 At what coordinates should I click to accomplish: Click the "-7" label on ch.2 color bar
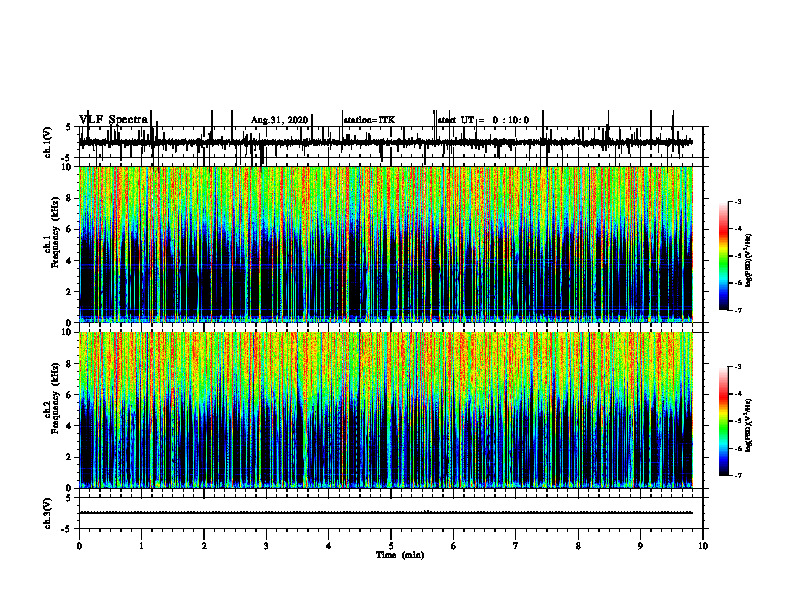[738, 475]
